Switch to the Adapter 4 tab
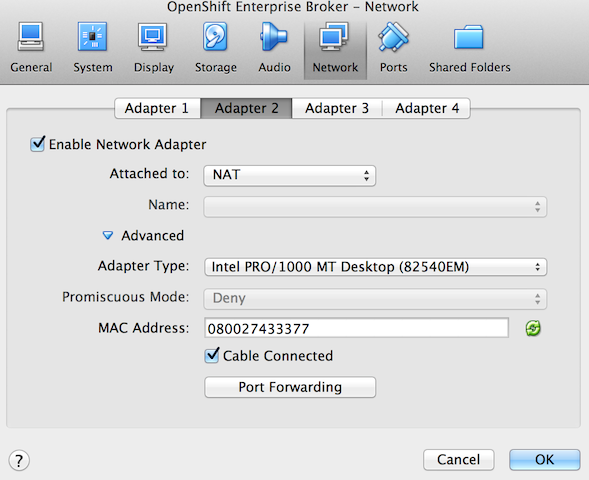Image resolution: width=589 pixels, height=480 pixels. [x=427, y=109]
